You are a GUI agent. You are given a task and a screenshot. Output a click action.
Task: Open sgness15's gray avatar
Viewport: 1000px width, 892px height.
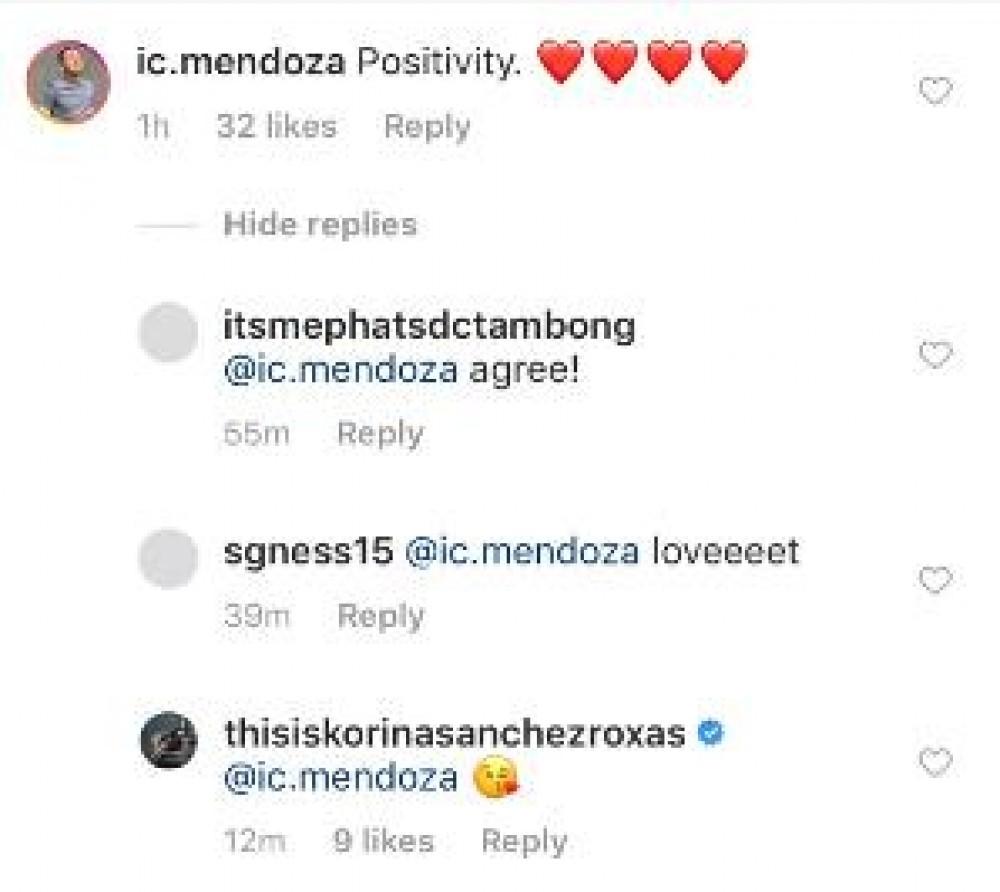coord(168,558)
